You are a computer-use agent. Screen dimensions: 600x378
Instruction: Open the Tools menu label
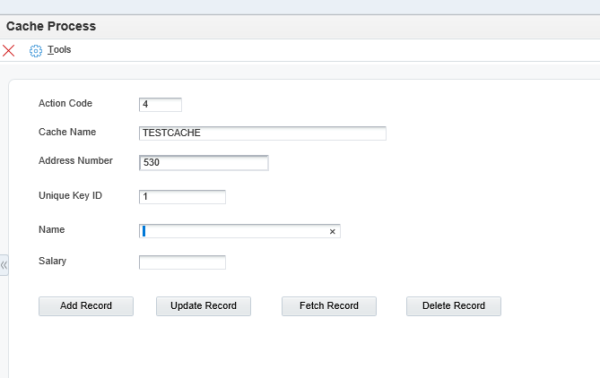point(59,50)
